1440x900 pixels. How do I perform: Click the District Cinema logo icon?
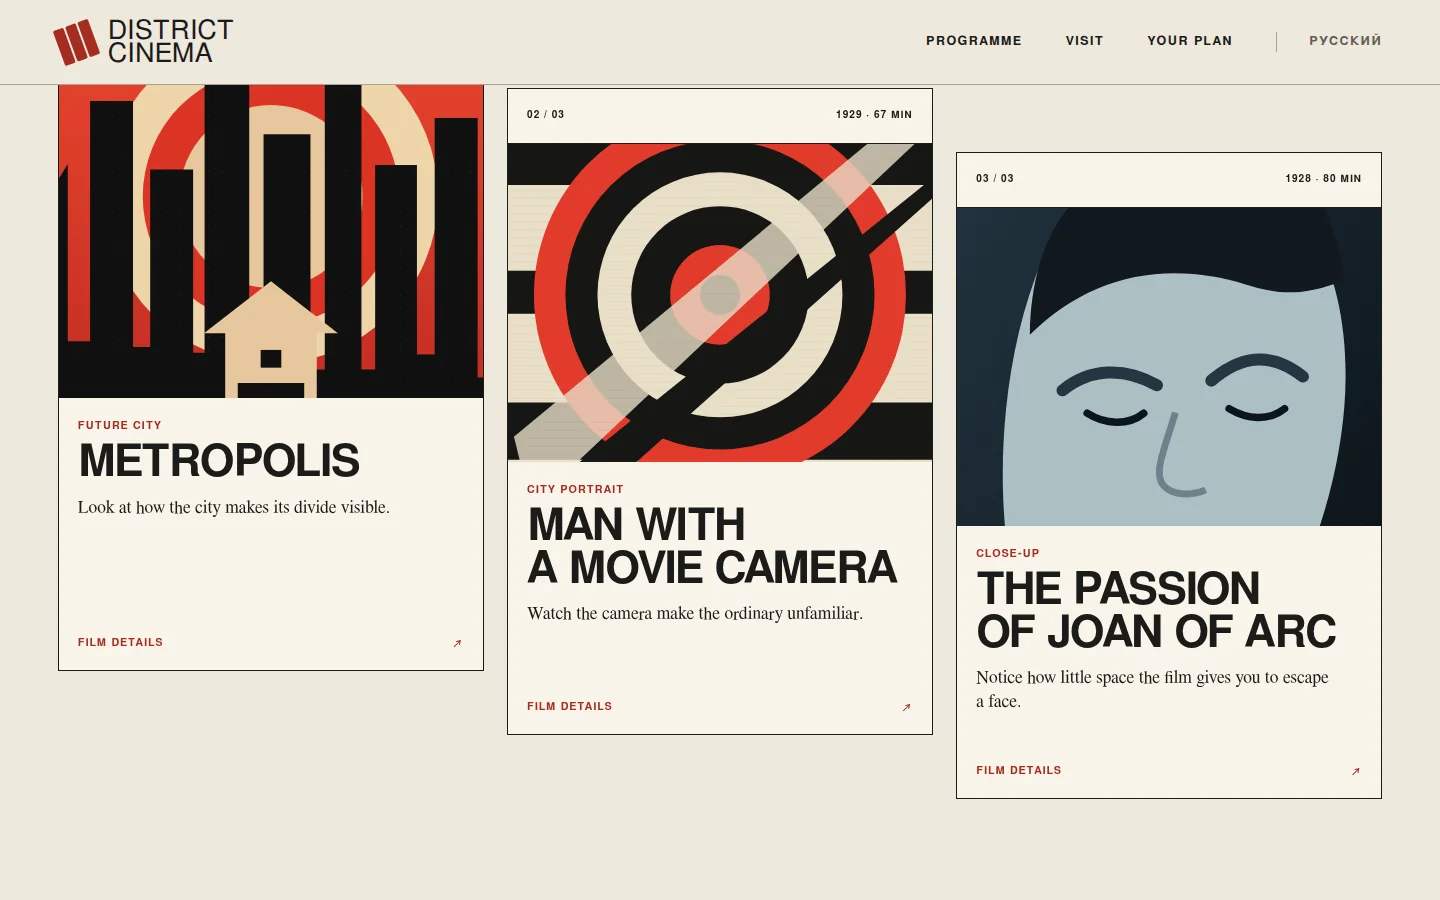click(x=76, y=42)
